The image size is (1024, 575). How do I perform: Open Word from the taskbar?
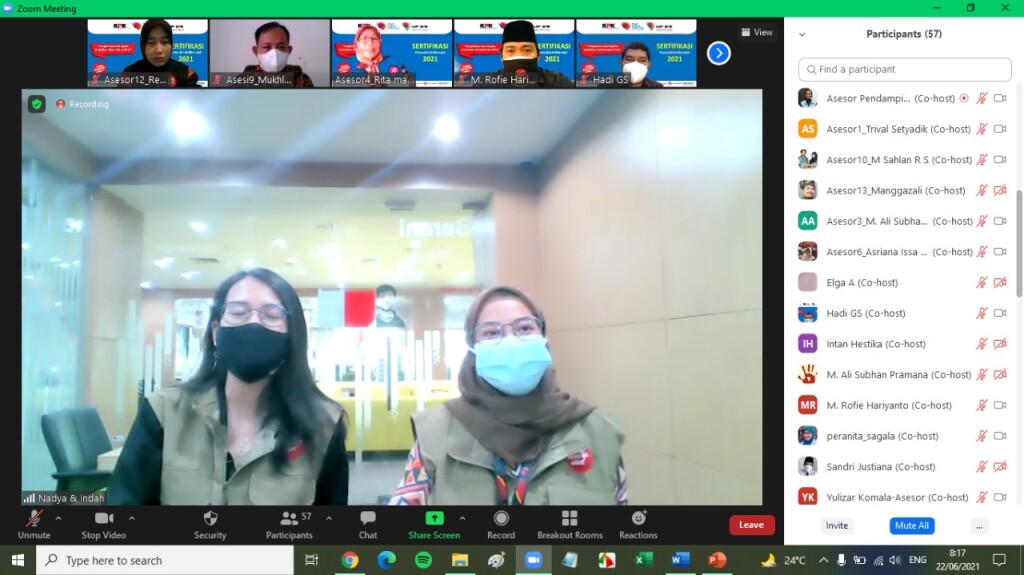[x=680, y=560]
